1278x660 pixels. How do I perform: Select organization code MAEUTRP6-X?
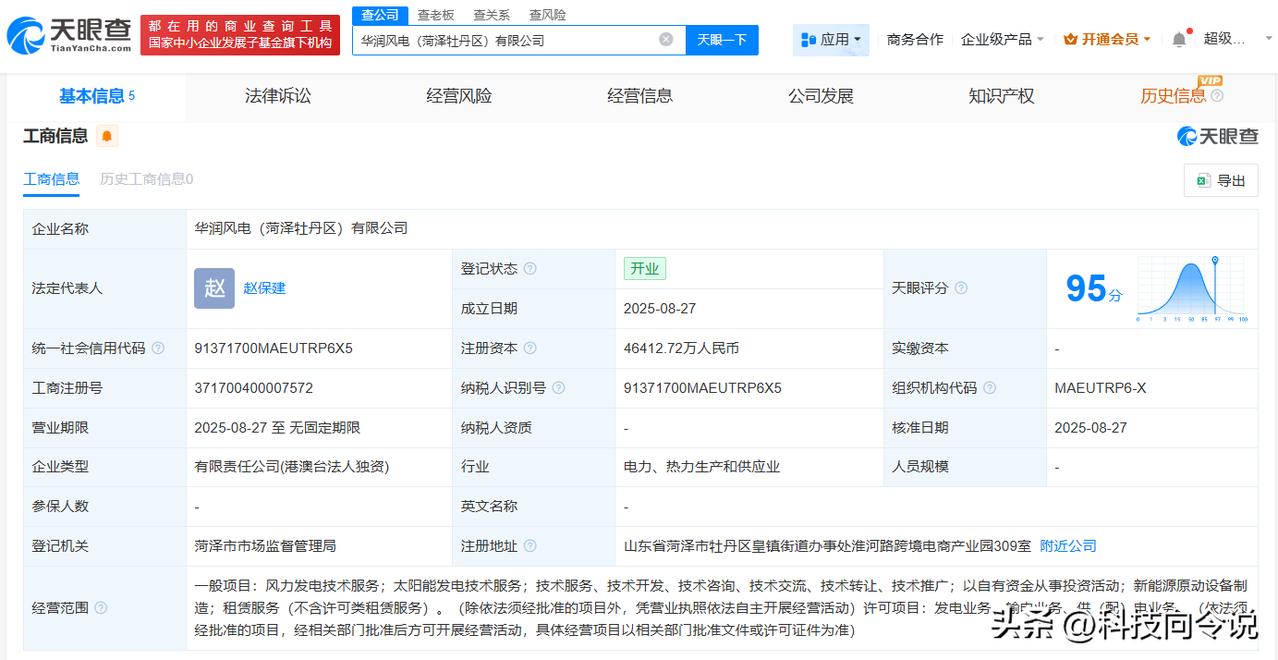point(1100,388)
